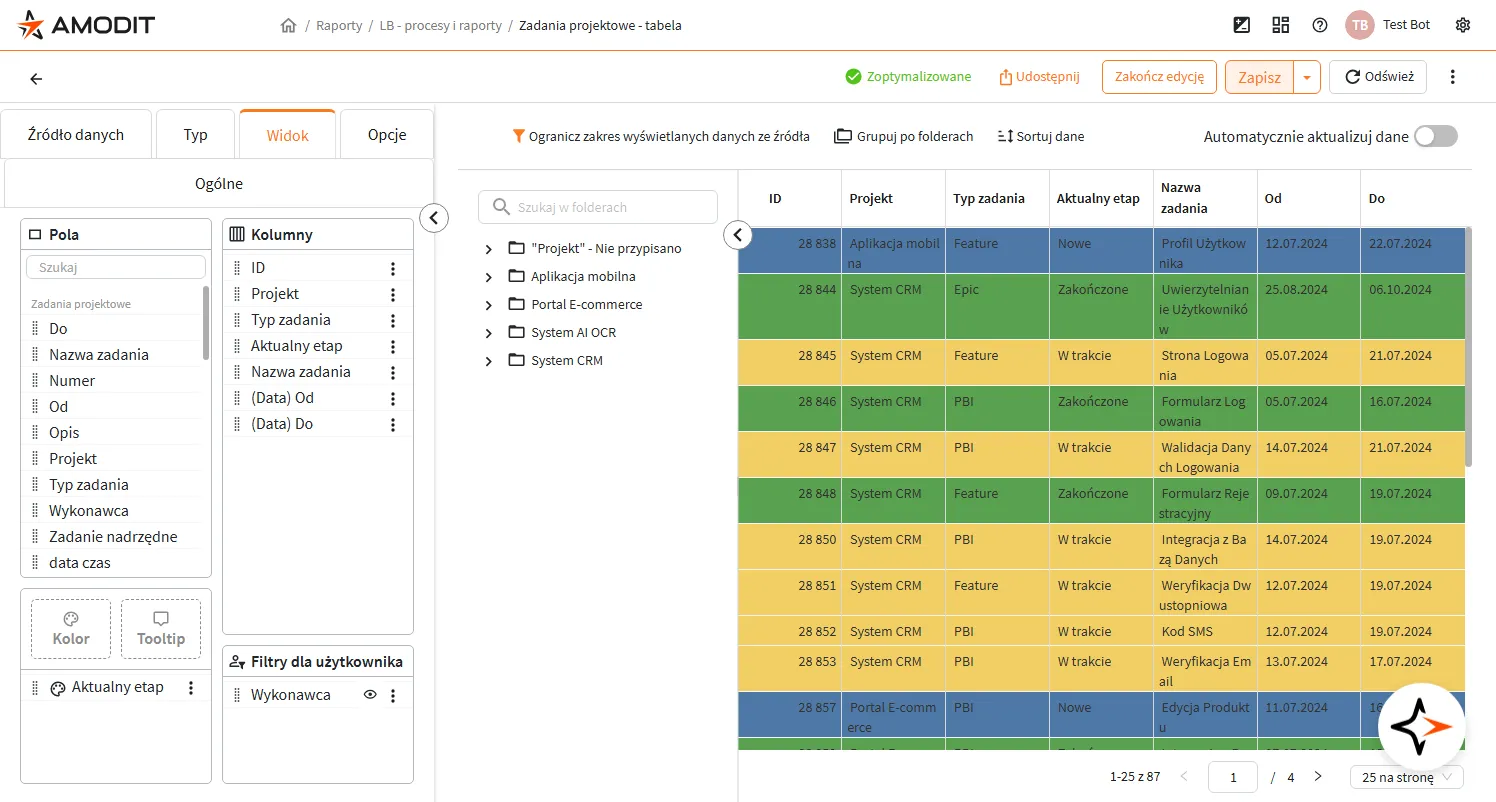1496x802 pixels.
Task: Open options for the (Data) Od column
Action: (x=393, y=398)
